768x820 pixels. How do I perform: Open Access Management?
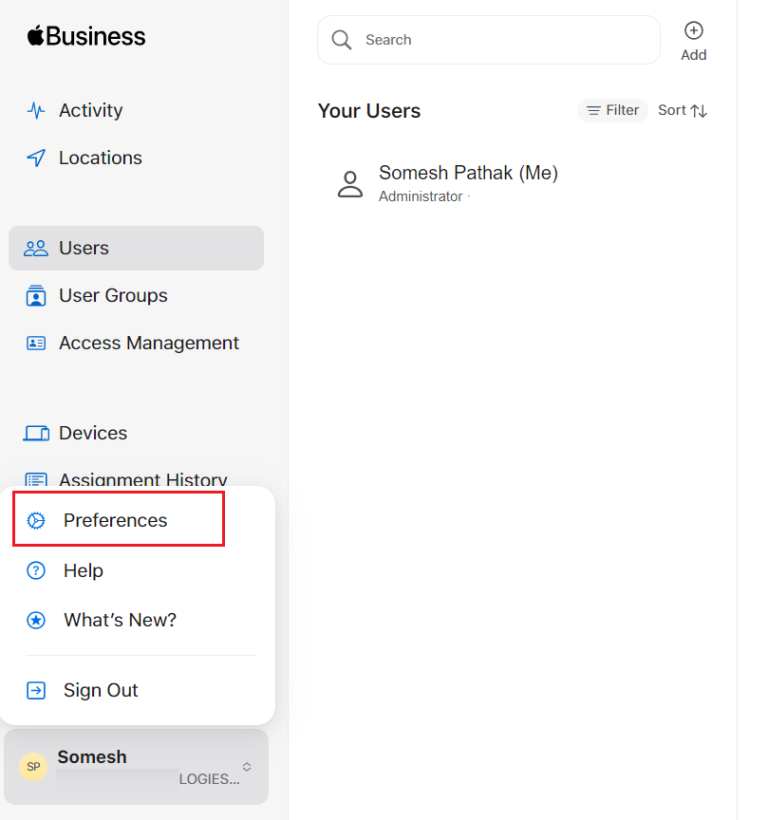tap(148, 344)
